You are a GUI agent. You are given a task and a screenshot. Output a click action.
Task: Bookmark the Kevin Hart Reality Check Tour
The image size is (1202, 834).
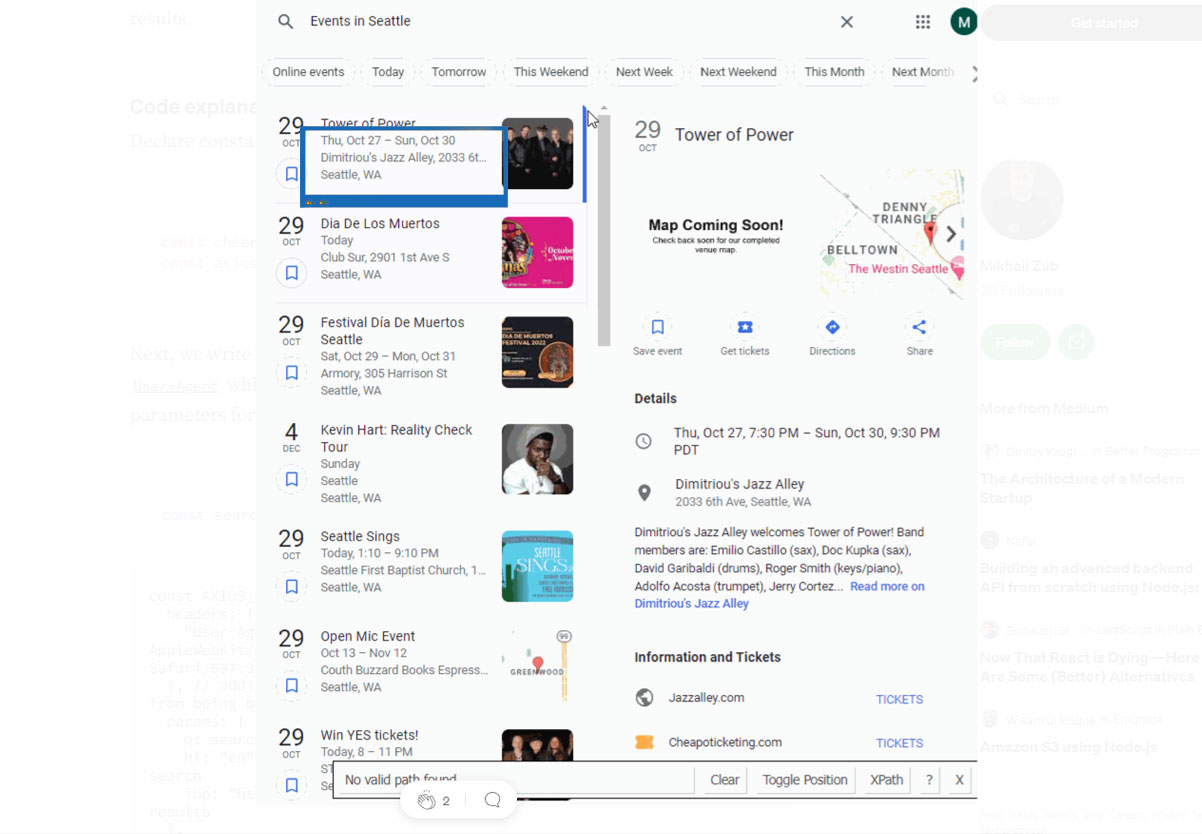point(291,480)
